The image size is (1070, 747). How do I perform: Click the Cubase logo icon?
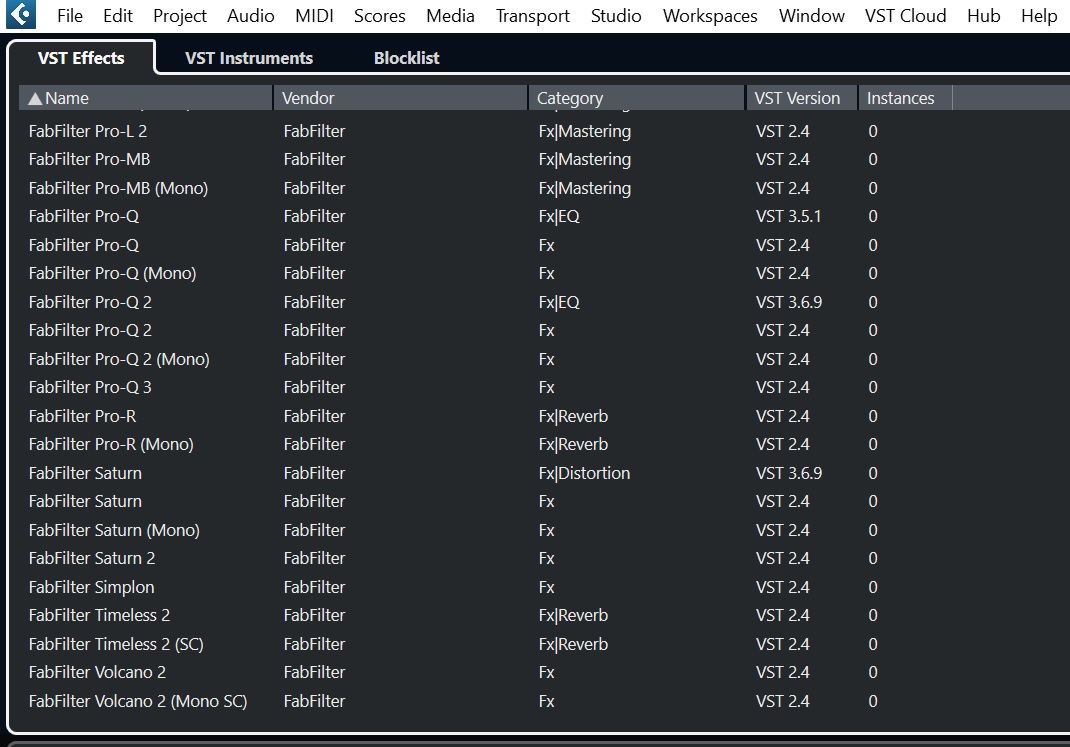[x=20, y=14]
